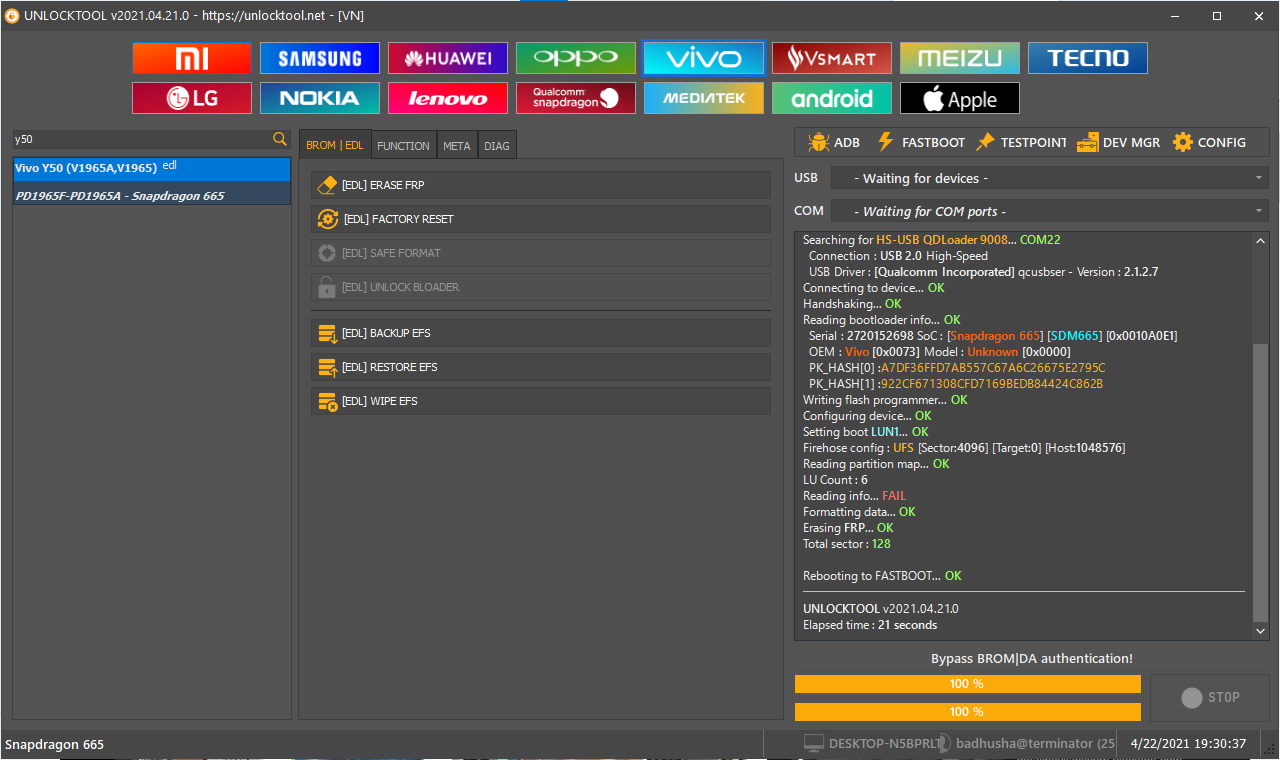Select the Samsung brand tile
1280x760 pixels.
320,58
